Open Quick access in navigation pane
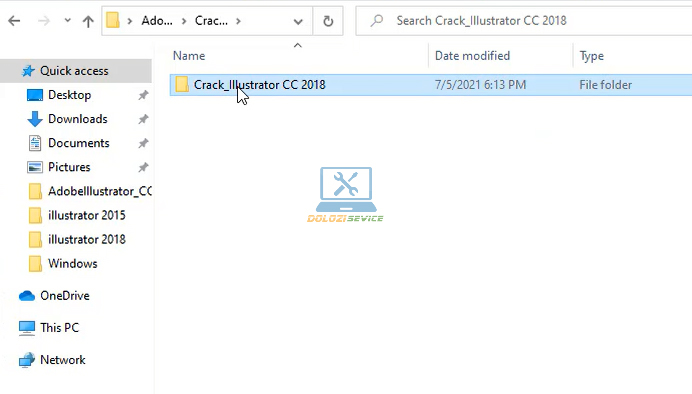This screenshot has width=692, height=394. 74,71
